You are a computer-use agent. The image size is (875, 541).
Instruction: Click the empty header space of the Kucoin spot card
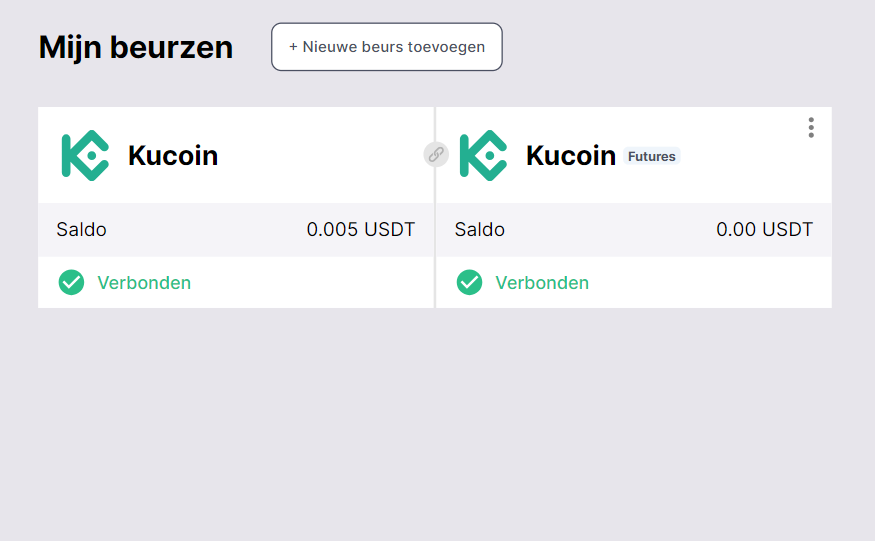(320, 155)
